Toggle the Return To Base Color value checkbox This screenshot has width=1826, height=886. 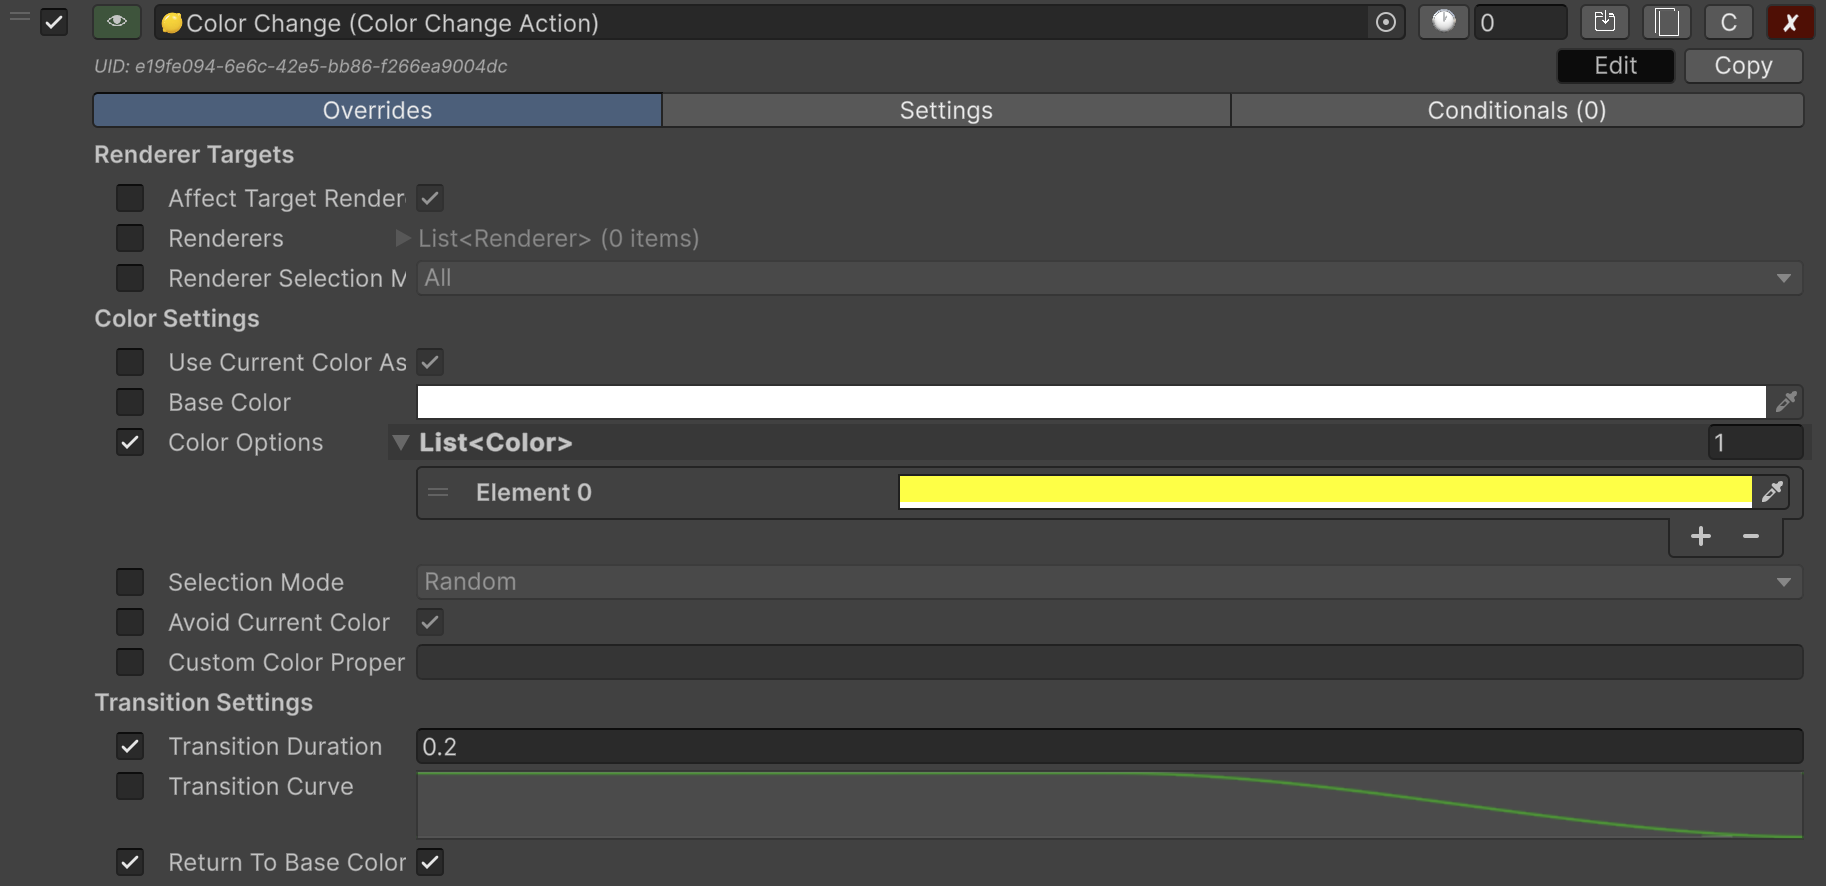pos(430,862)
